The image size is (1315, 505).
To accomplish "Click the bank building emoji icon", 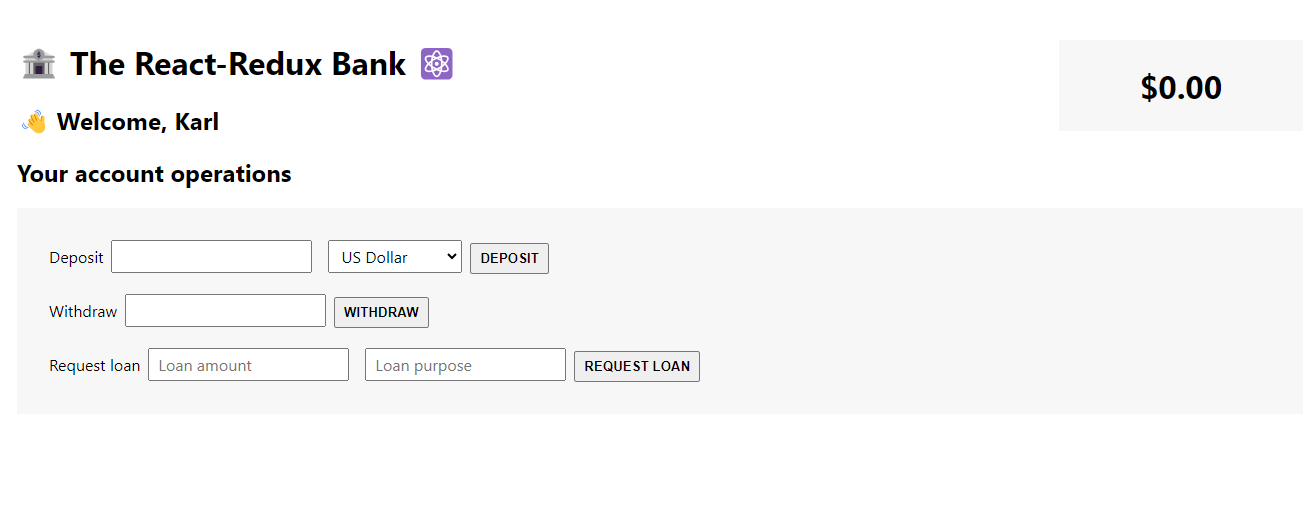I will point(38,64).
